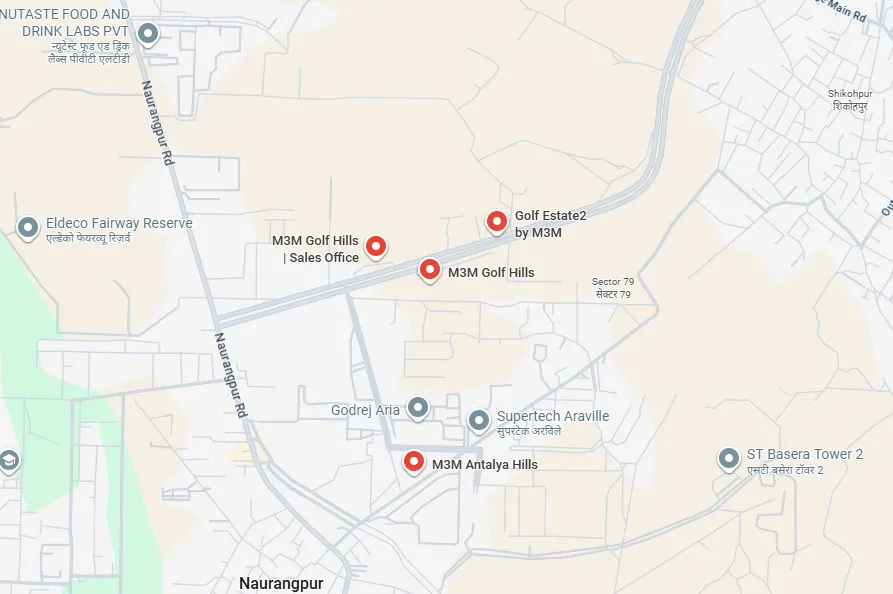Click the upper Naurangpur Rd road label
Screen dimensions: 893x594
(157, 123)
